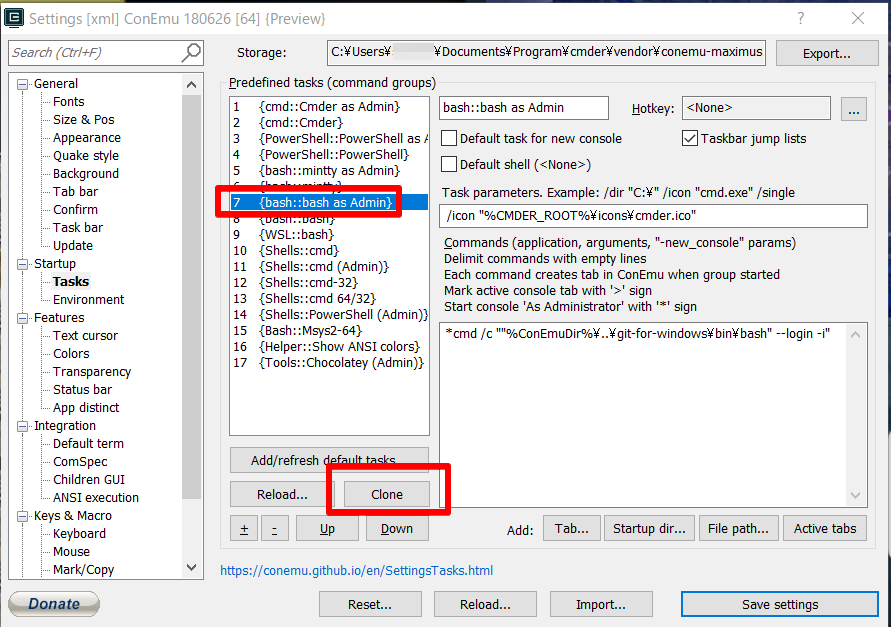Click the task name field
The image size is (891, 627).
pos(524,108)
